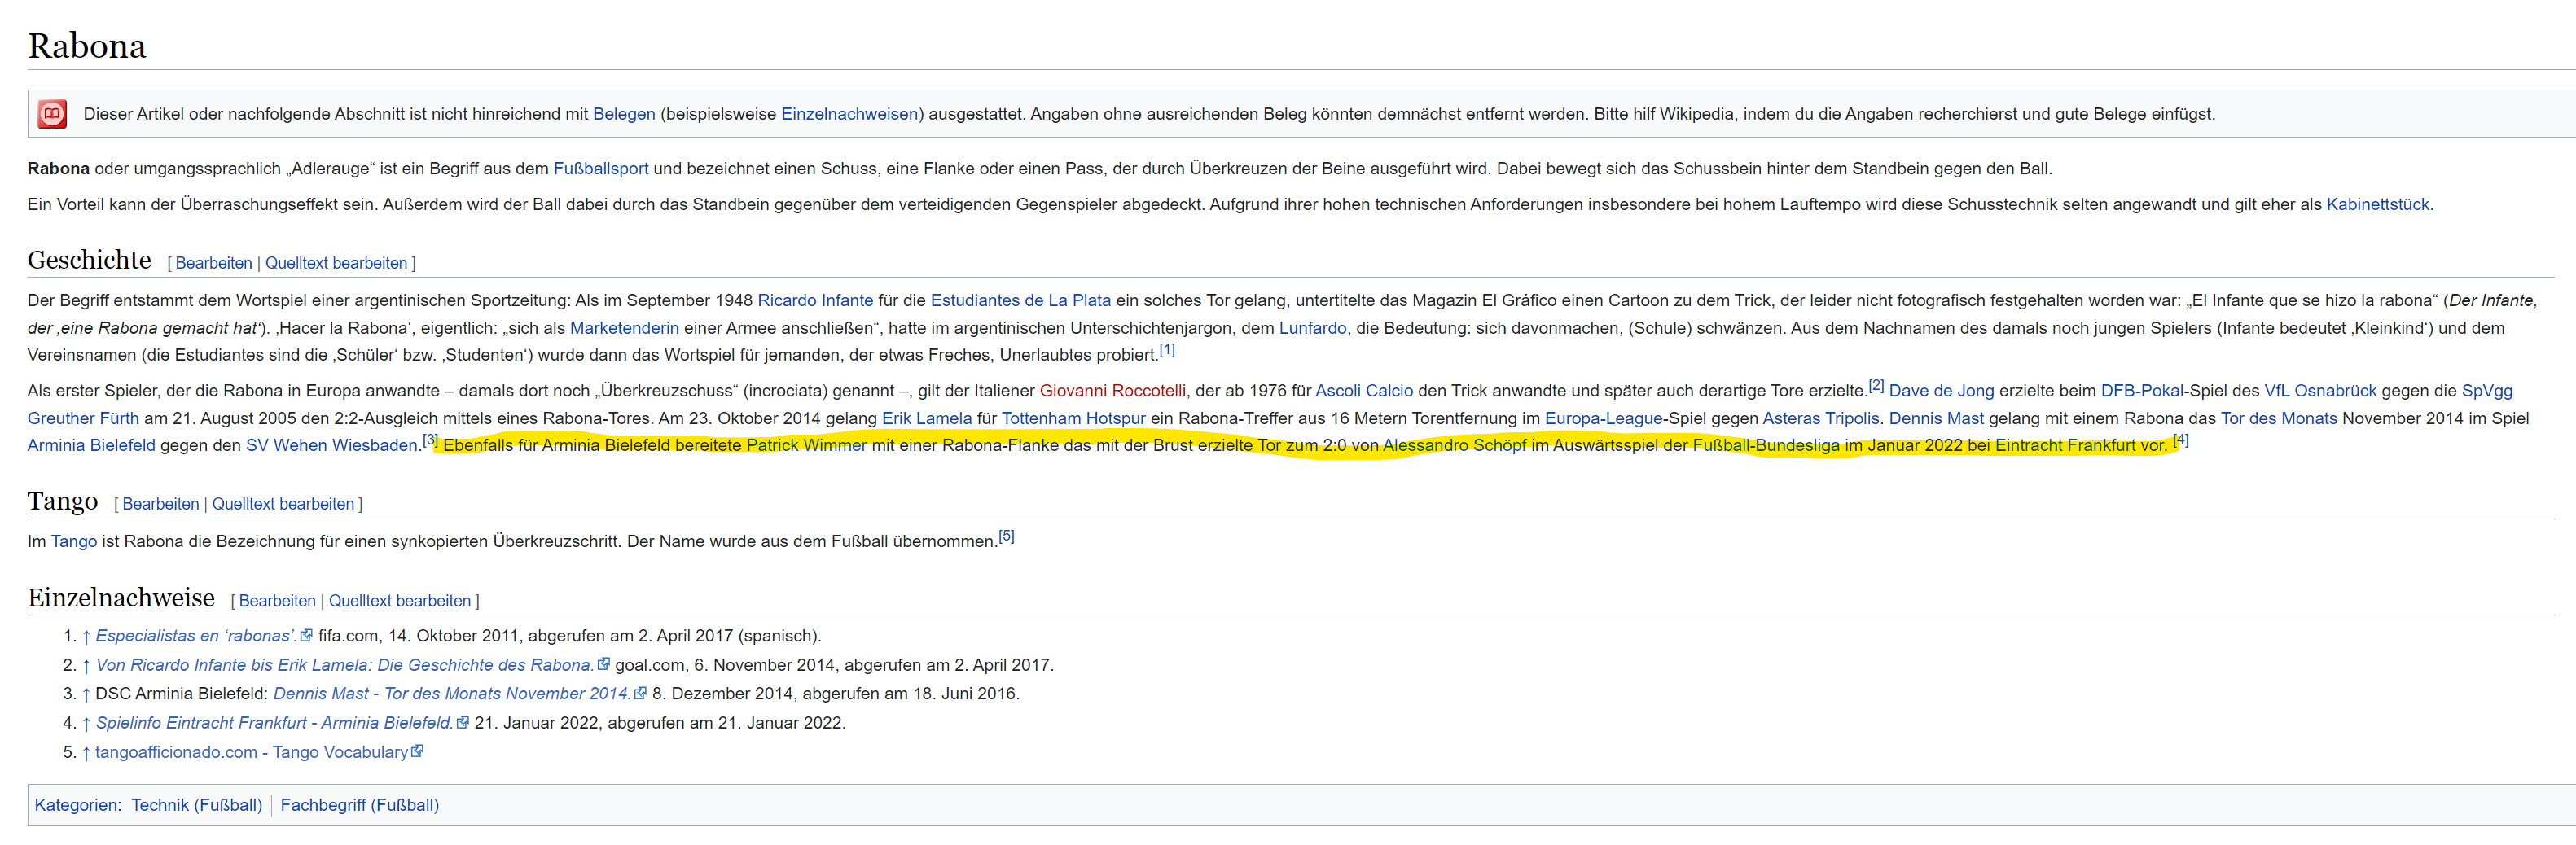Open reference 'Von Ricardo Infante bis Erik Lamela'
This screenshot has height=845, width=2576.
[345, 665]
